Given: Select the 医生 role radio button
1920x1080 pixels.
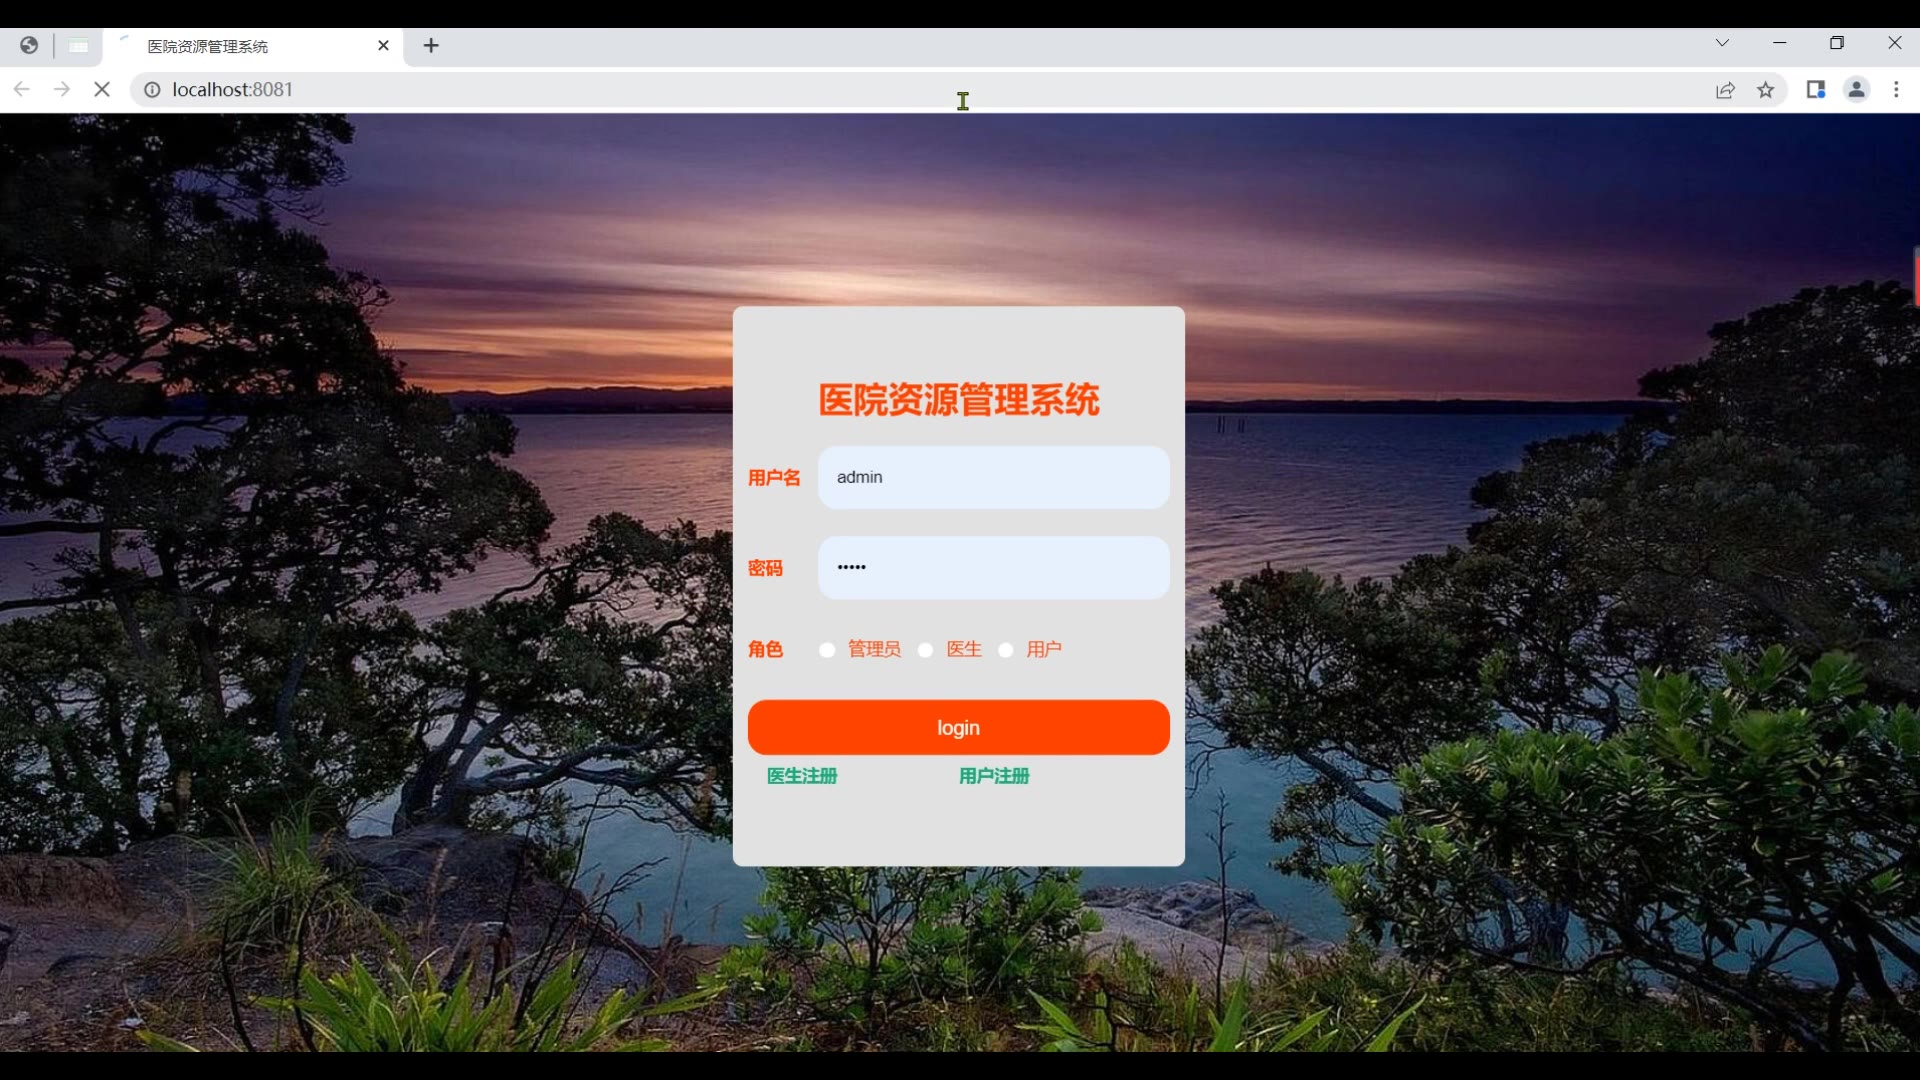Looking at the screenshot, I should point(926,650).
